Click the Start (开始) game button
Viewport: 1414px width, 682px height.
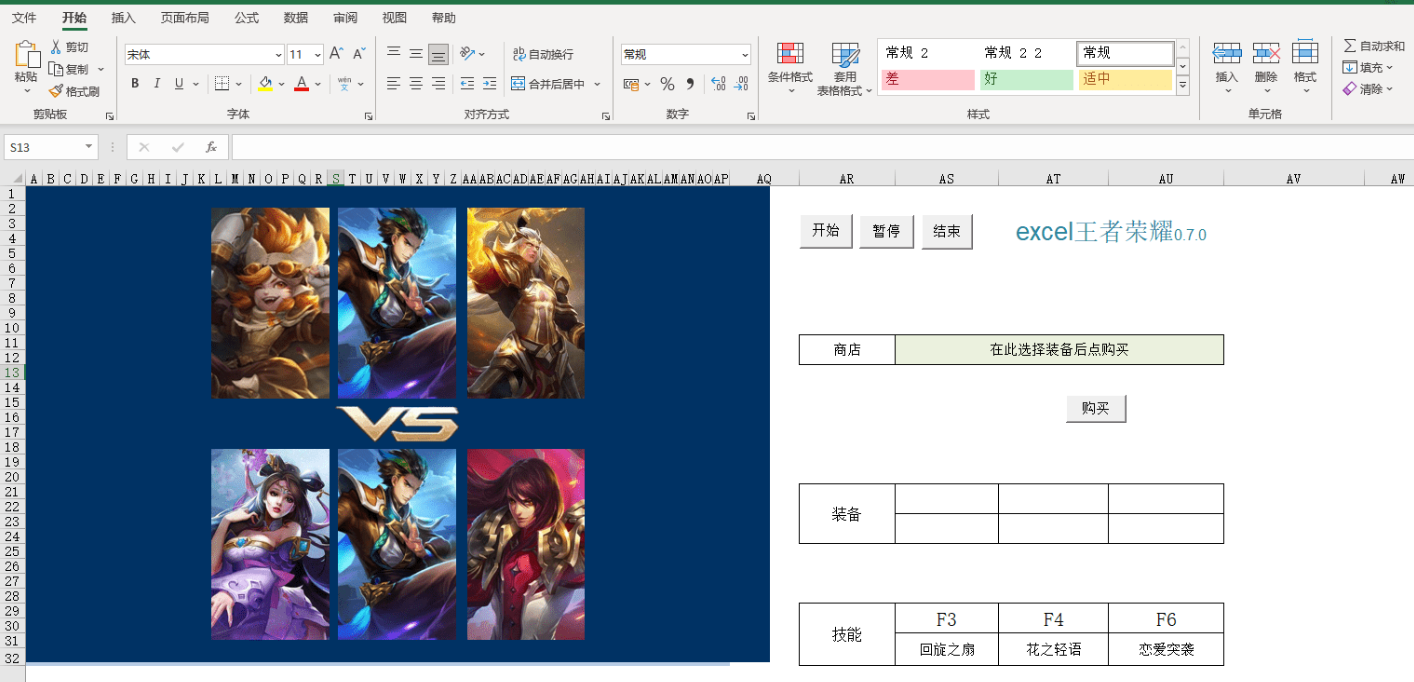(826, 231)
